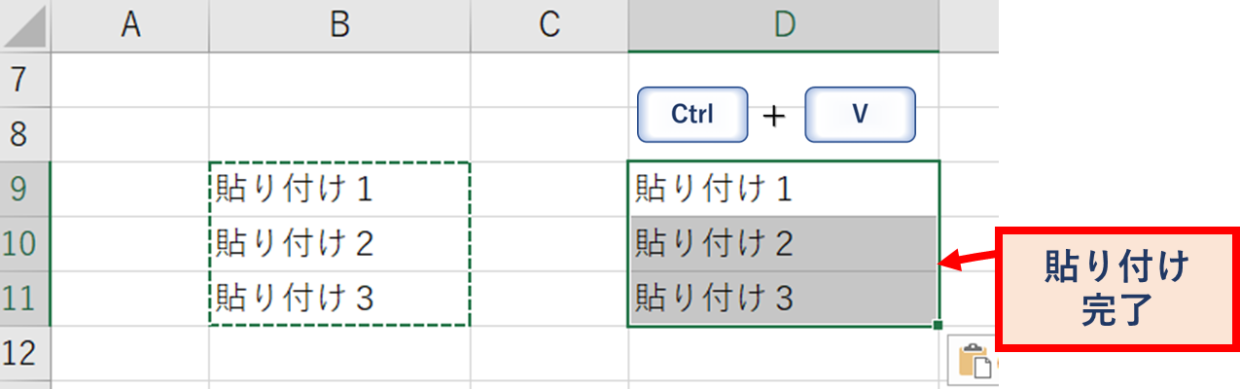Select column C header
1240x389 pixels.
coord(548,26)
